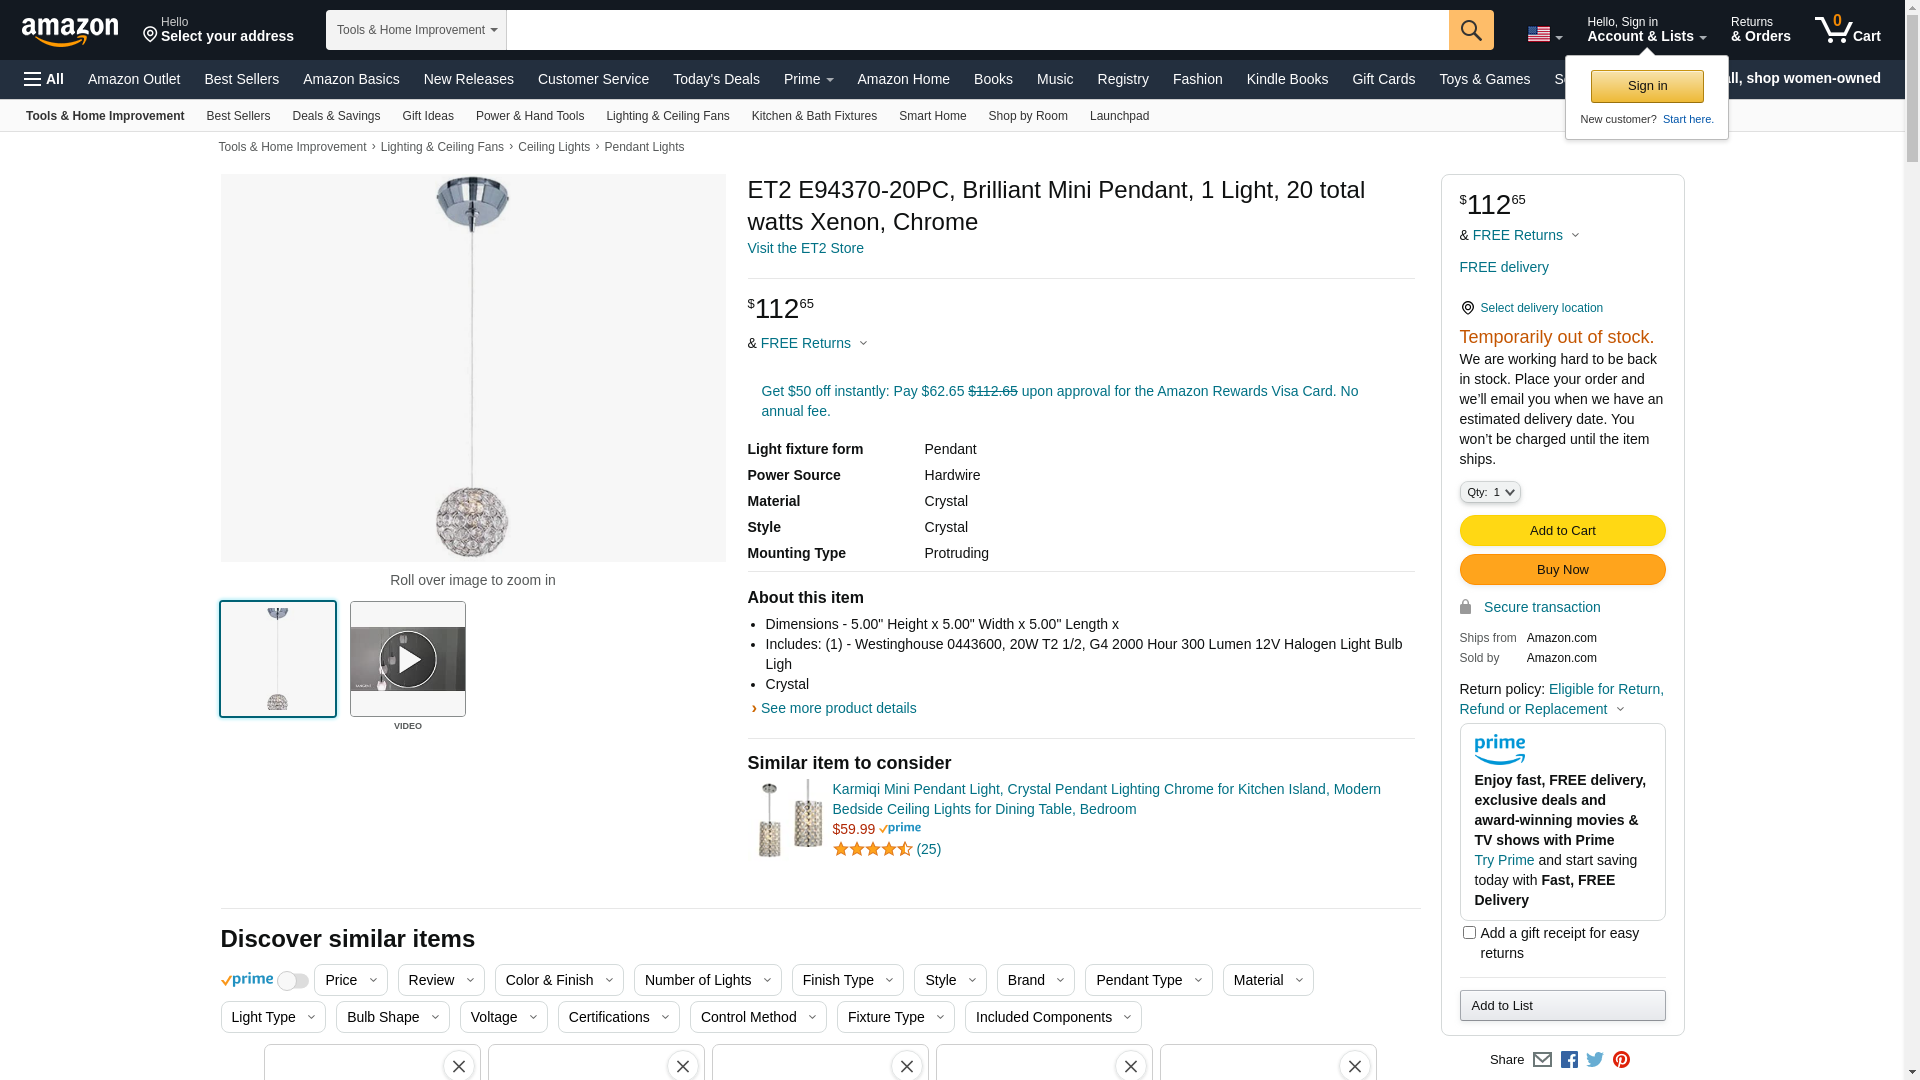Click the search magnifier button
The width and height of the screenshot is (1920, 1080).
(1470, 30)
